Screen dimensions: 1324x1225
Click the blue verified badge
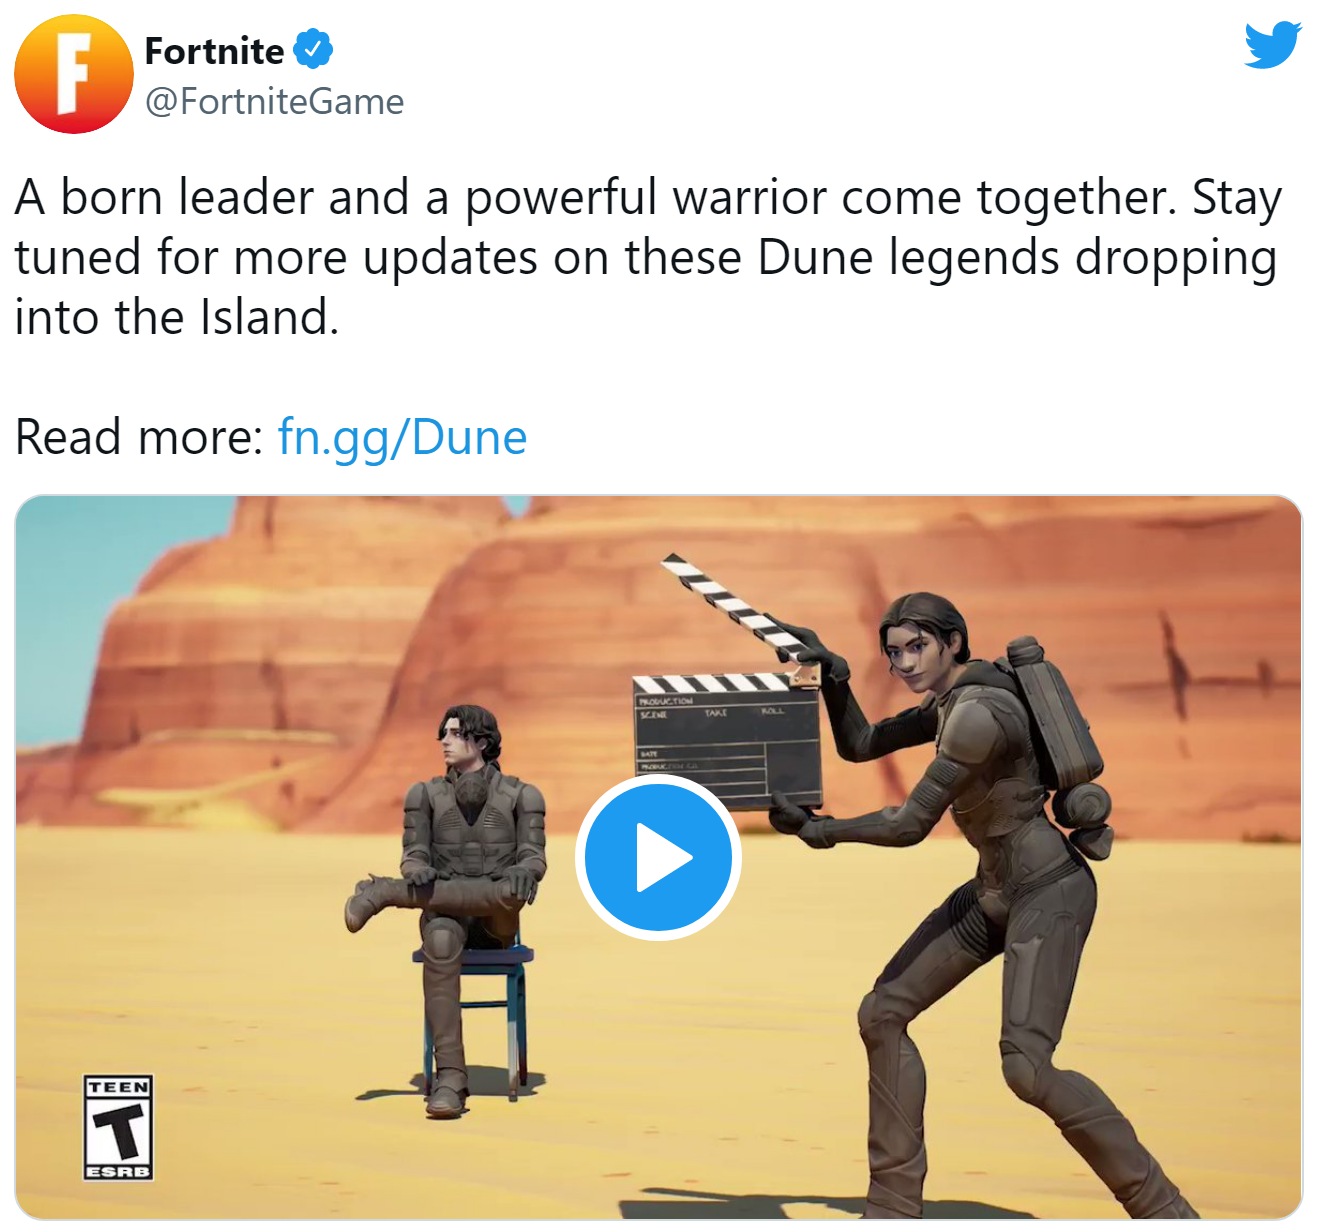pos(313,49)
